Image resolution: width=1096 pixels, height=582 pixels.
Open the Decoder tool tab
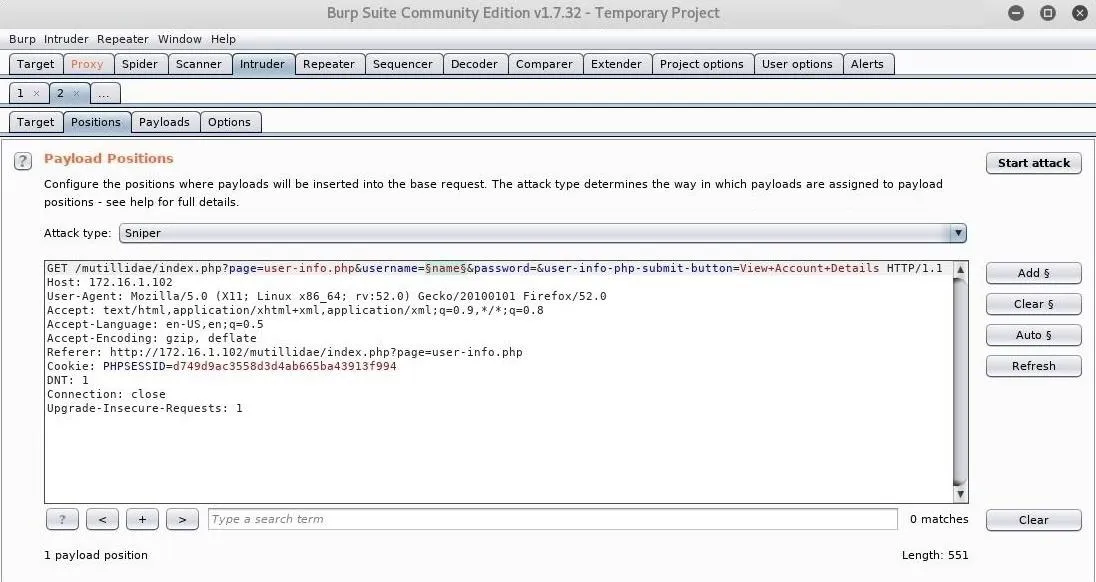tap(474, 64)
